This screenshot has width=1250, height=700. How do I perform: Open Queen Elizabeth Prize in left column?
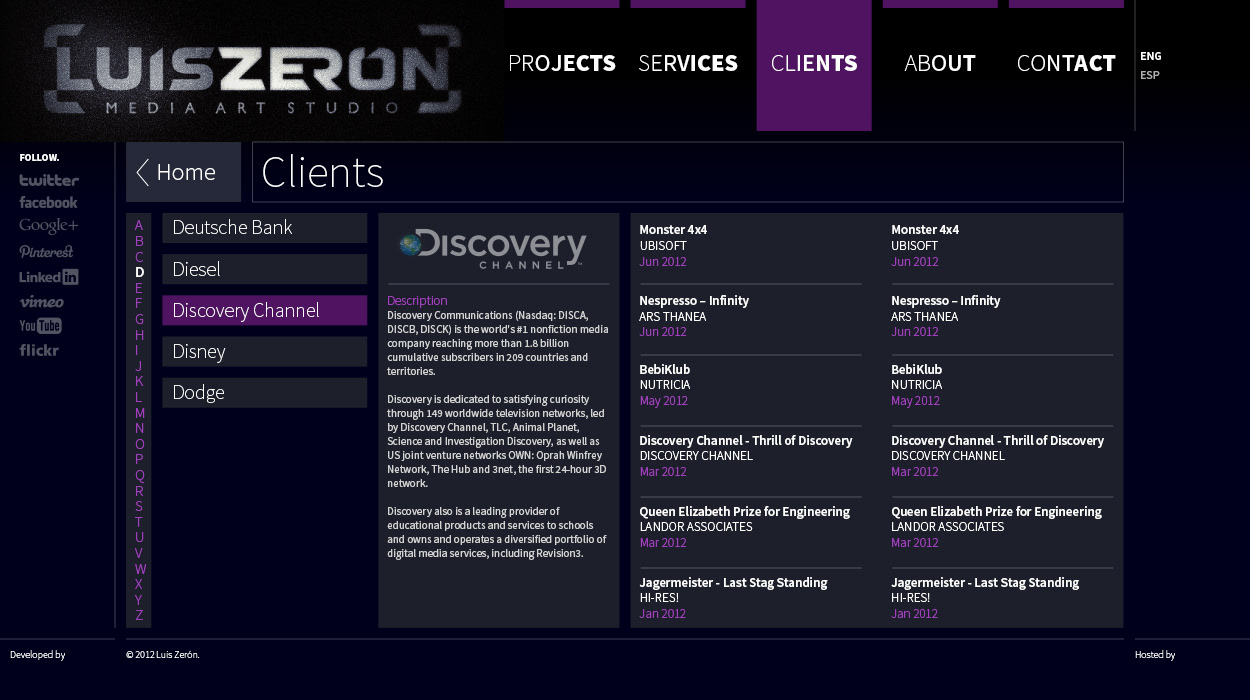(x=745, y=512)
